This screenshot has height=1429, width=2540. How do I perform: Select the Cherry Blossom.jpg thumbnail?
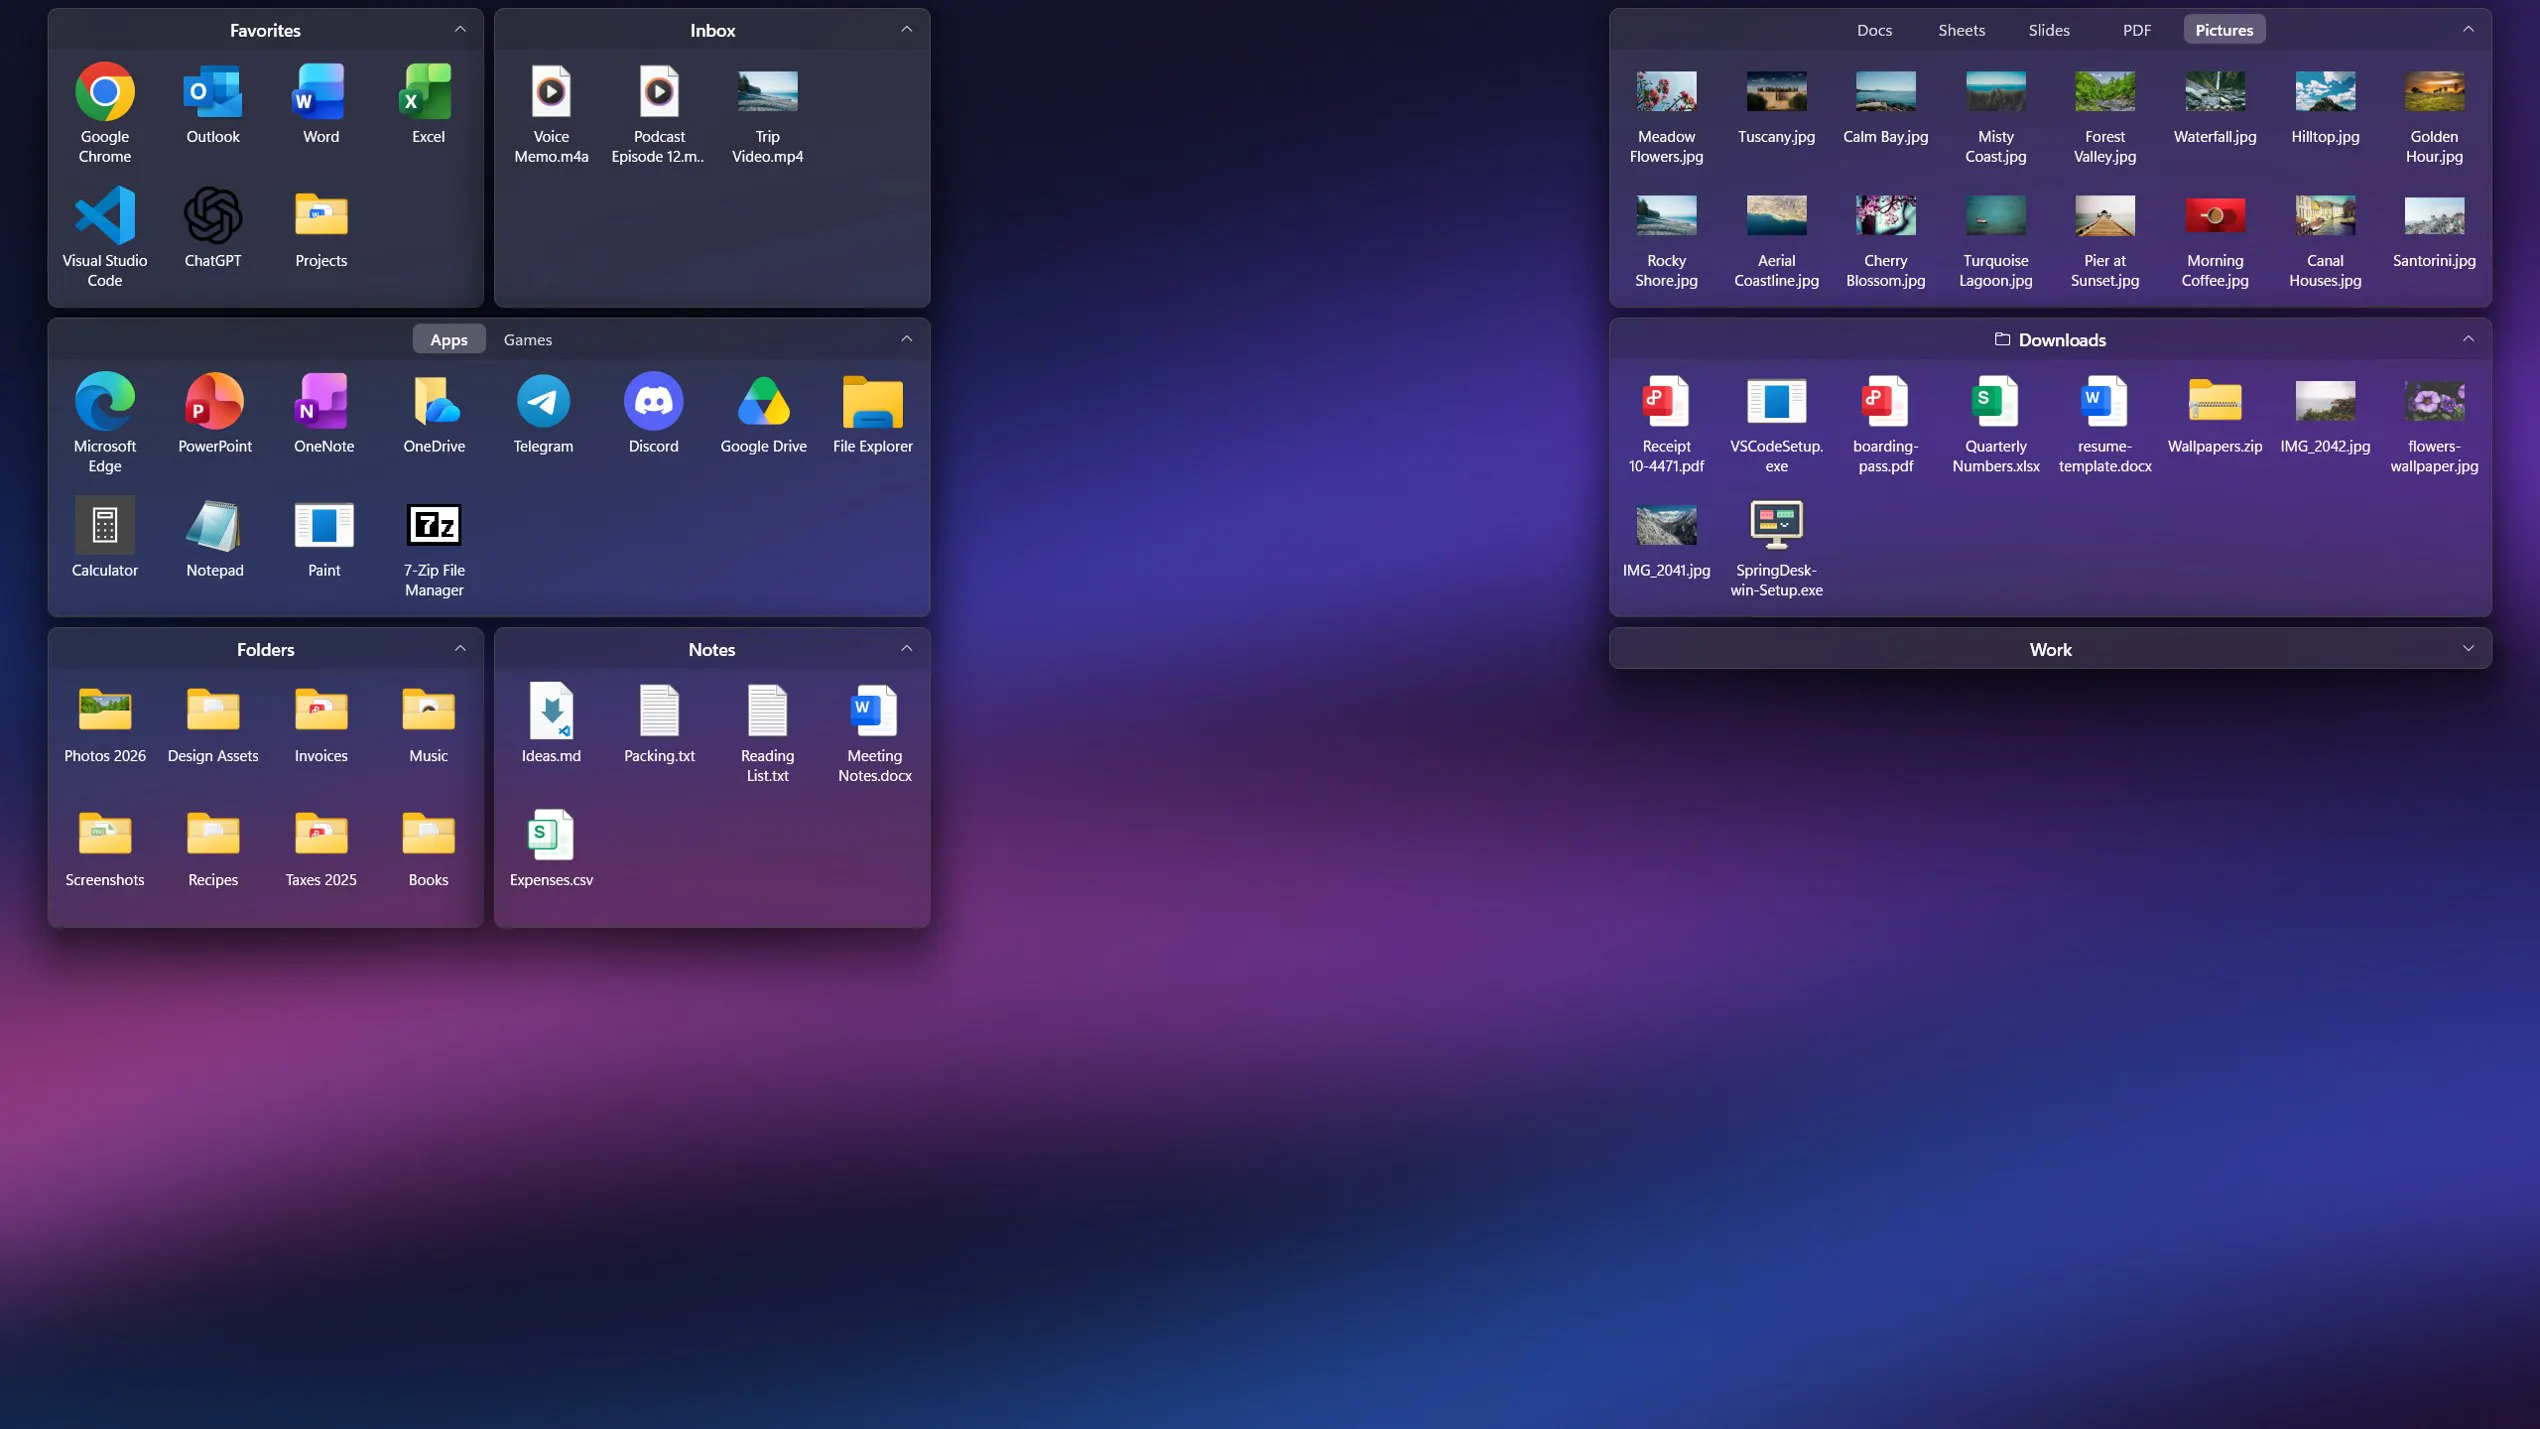pos(1885,216)
